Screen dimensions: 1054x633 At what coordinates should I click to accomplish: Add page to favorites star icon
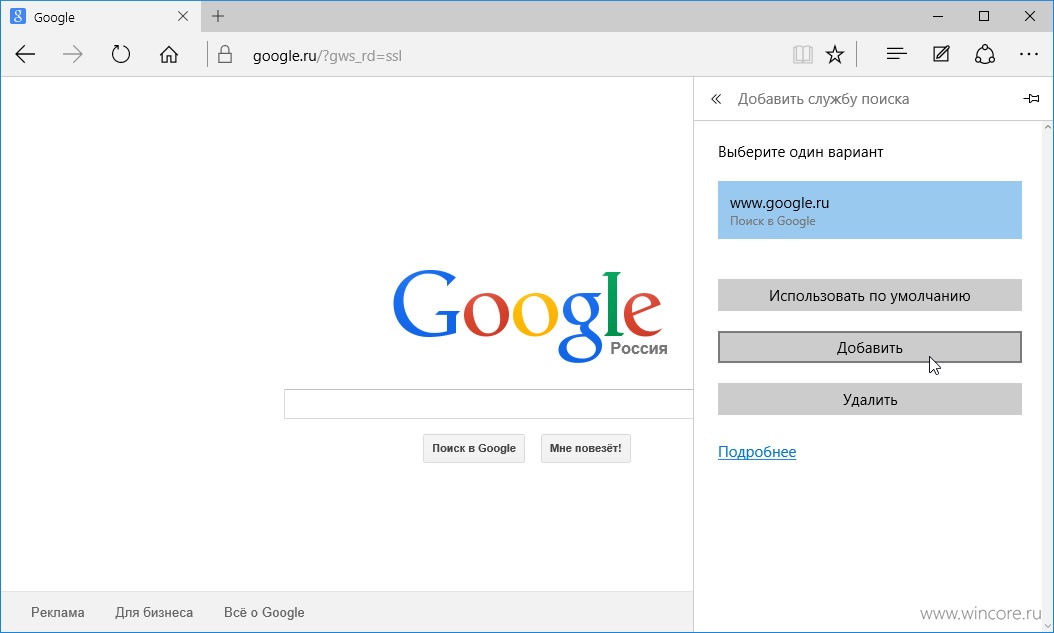click(x=835, y=54)
